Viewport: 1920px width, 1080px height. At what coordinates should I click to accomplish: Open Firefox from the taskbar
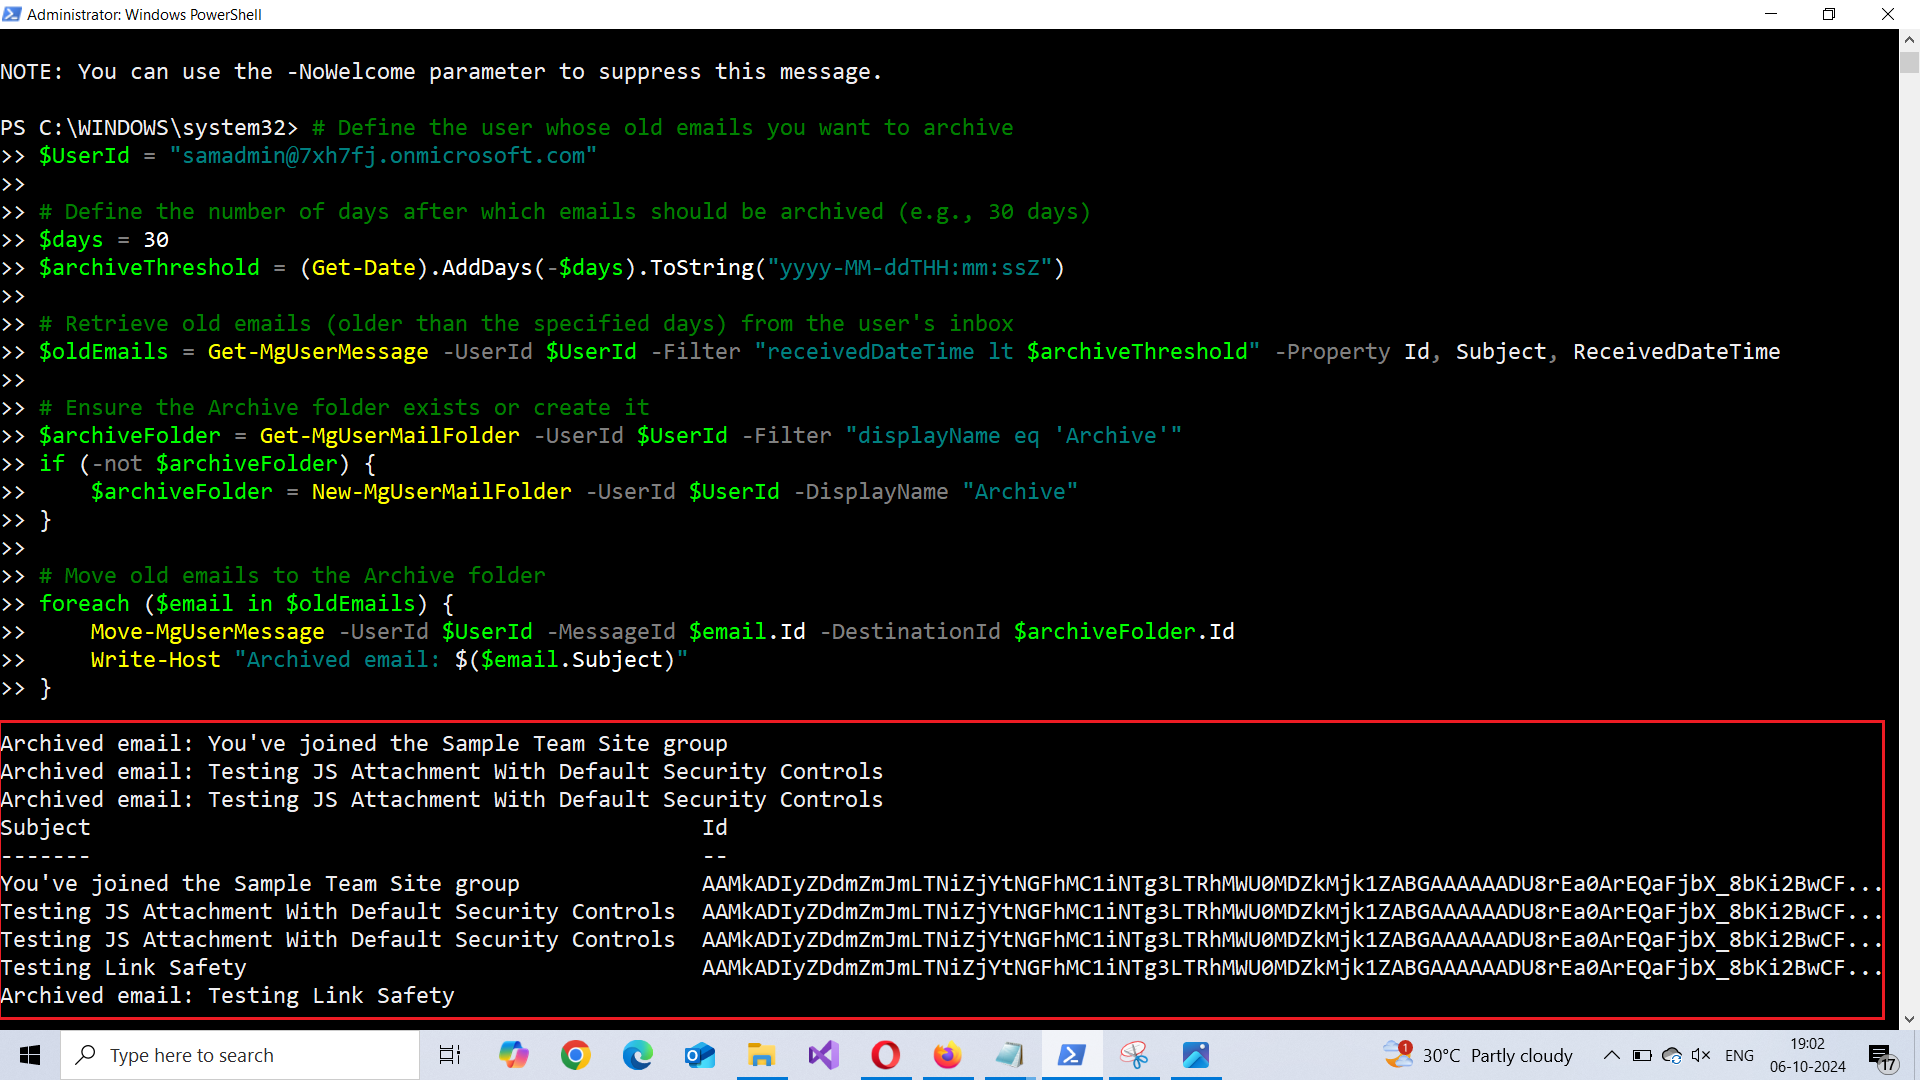point(947,1055)
